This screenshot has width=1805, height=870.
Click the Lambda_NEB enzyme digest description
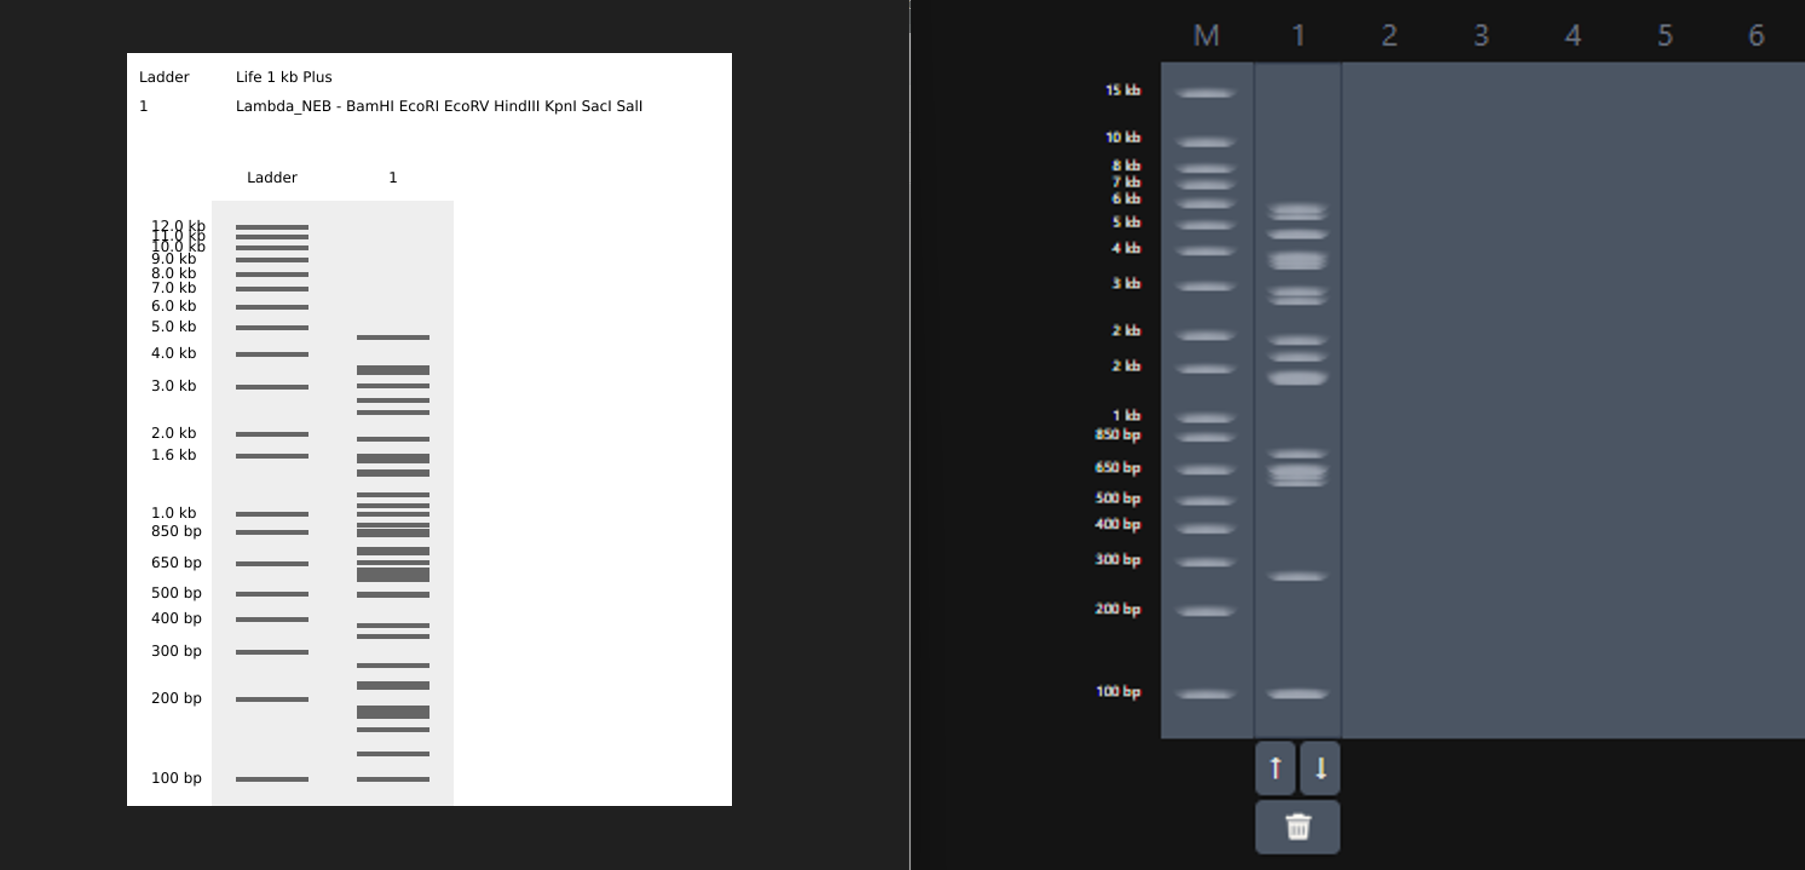[x=439, y=106]
